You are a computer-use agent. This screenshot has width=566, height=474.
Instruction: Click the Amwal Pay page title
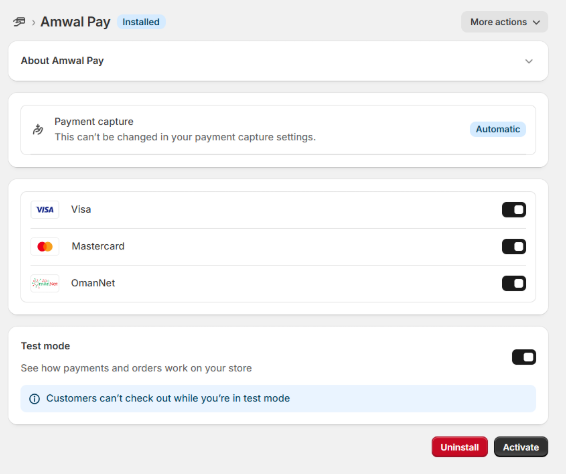[75, 22]
